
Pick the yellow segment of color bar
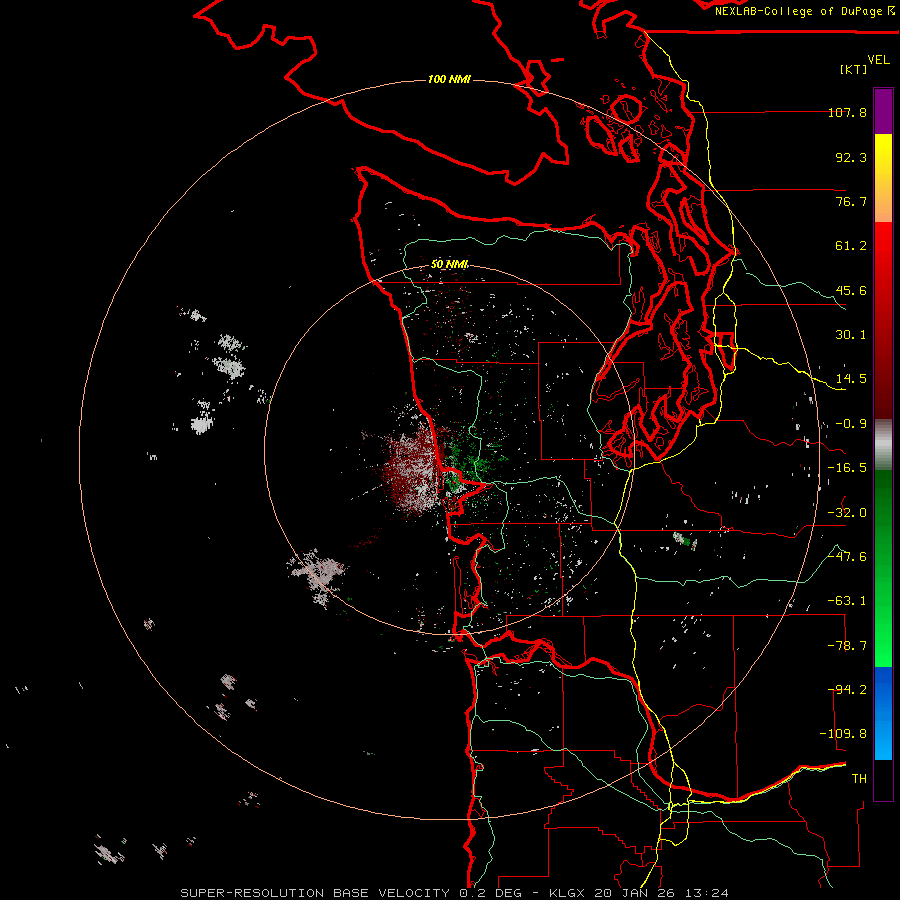tap(883, 156)
